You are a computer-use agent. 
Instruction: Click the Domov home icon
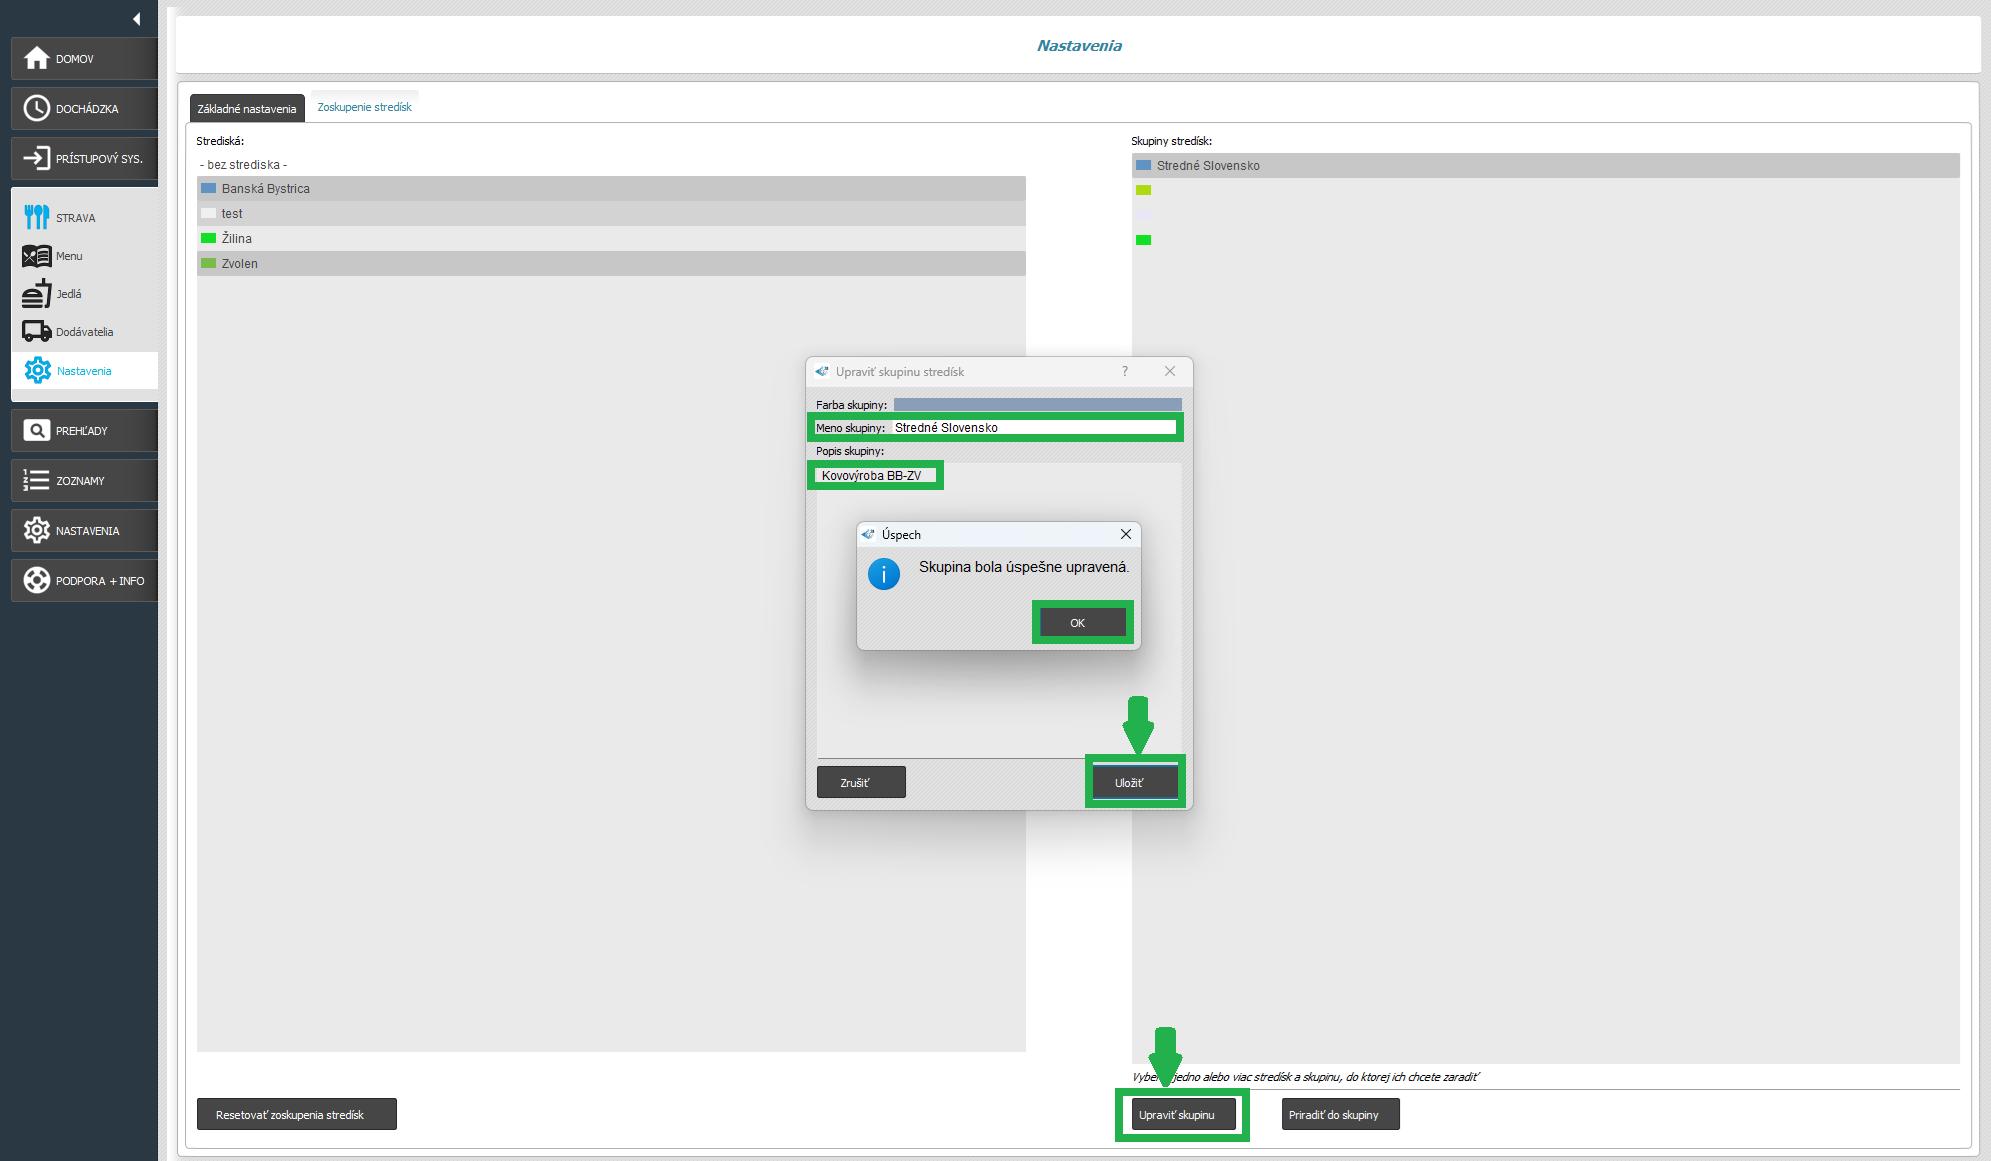tap(37, 59)
